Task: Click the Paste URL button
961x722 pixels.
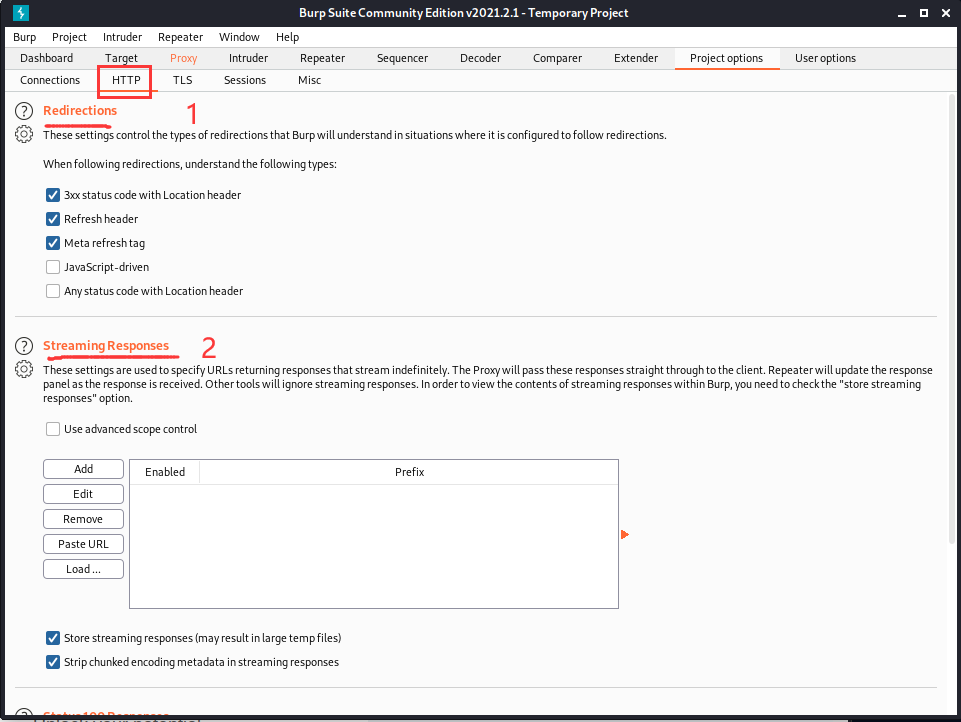Action: (83, 544)
